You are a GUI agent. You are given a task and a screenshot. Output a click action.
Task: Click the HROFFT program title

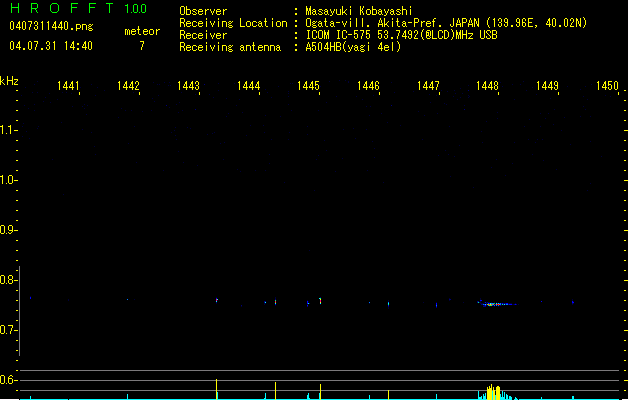pyautogui.click(x=62, y=8)
